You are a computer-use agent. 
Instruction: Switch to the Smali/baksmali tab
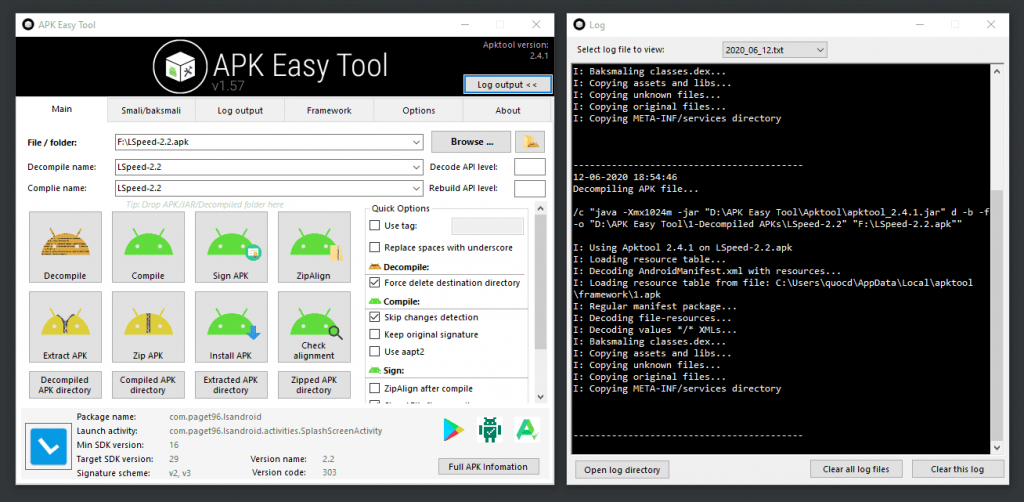pos(151,110)
